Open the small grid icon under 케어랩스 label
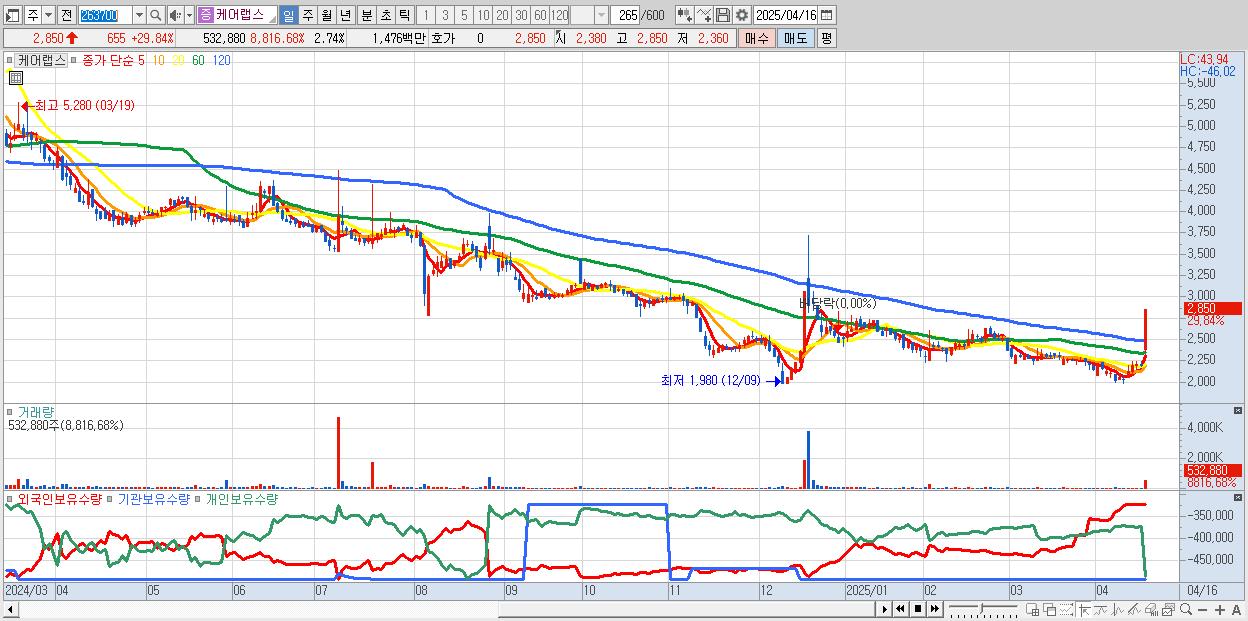 click(x=15, y=77)
